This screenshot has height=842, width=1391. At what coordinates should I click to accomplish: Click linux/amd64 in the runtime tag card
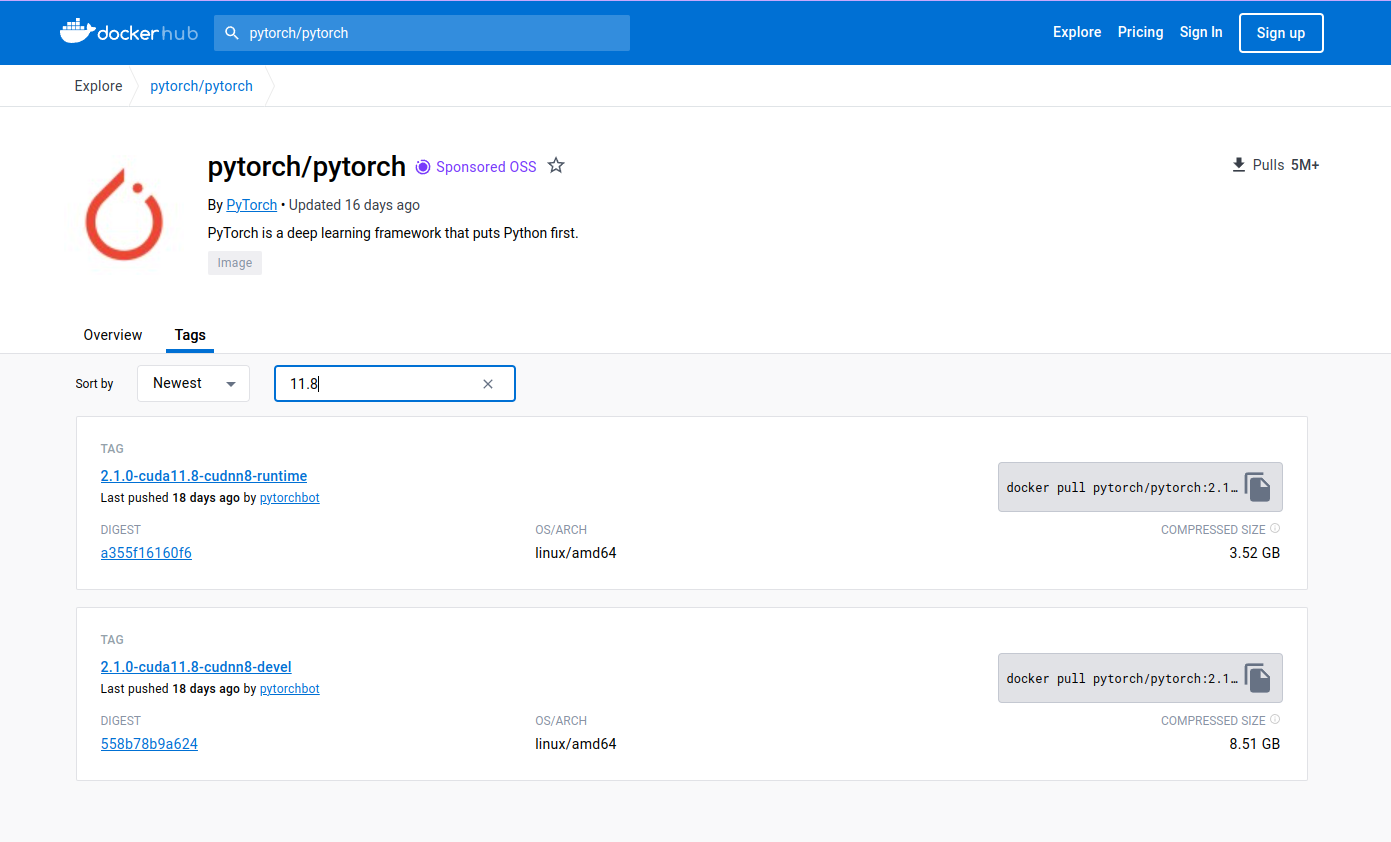(576, 553)
